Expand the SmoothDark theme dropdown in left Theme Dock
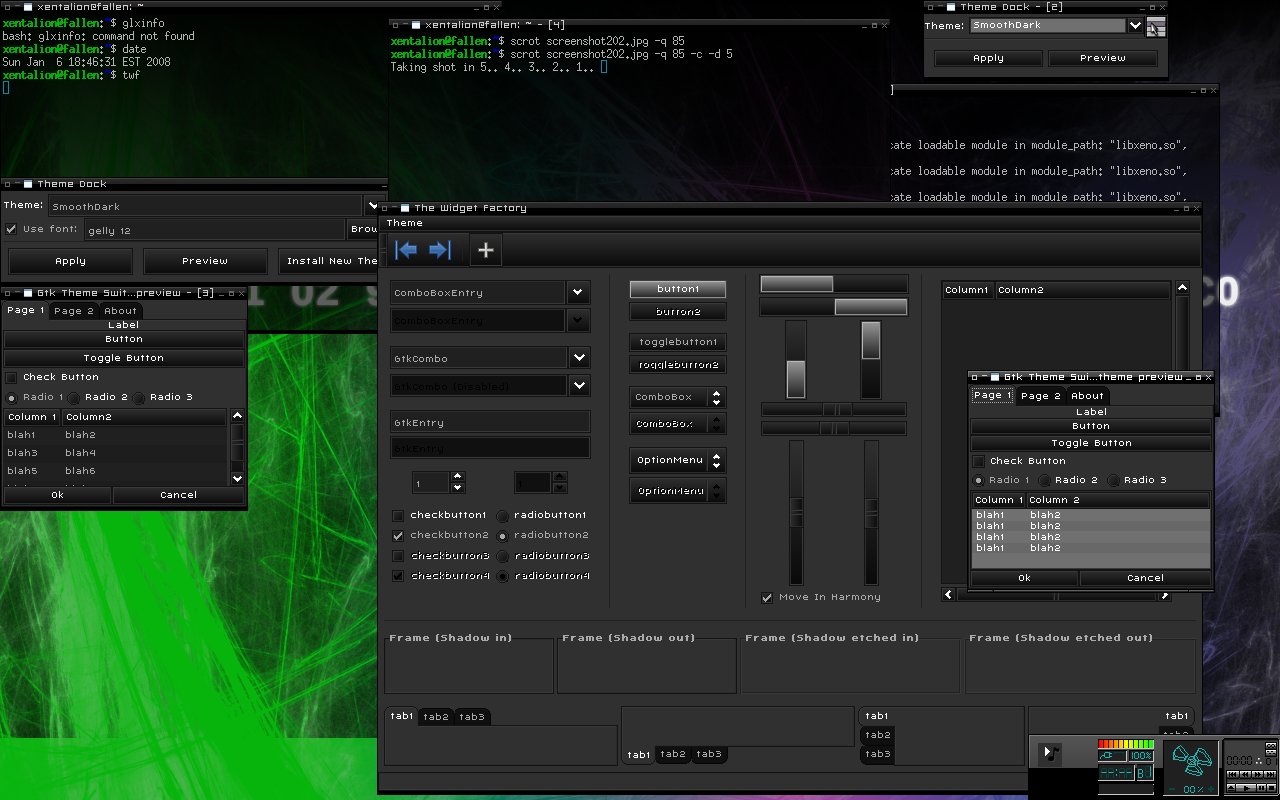1280x800 pixels. [372, 205]
